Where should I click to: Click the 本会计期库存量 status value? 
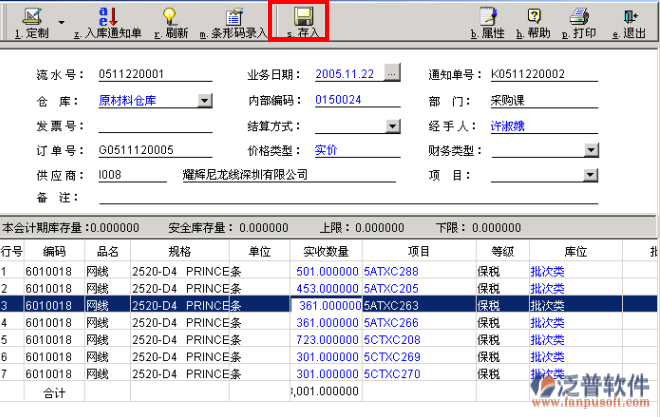pos(114,228)
